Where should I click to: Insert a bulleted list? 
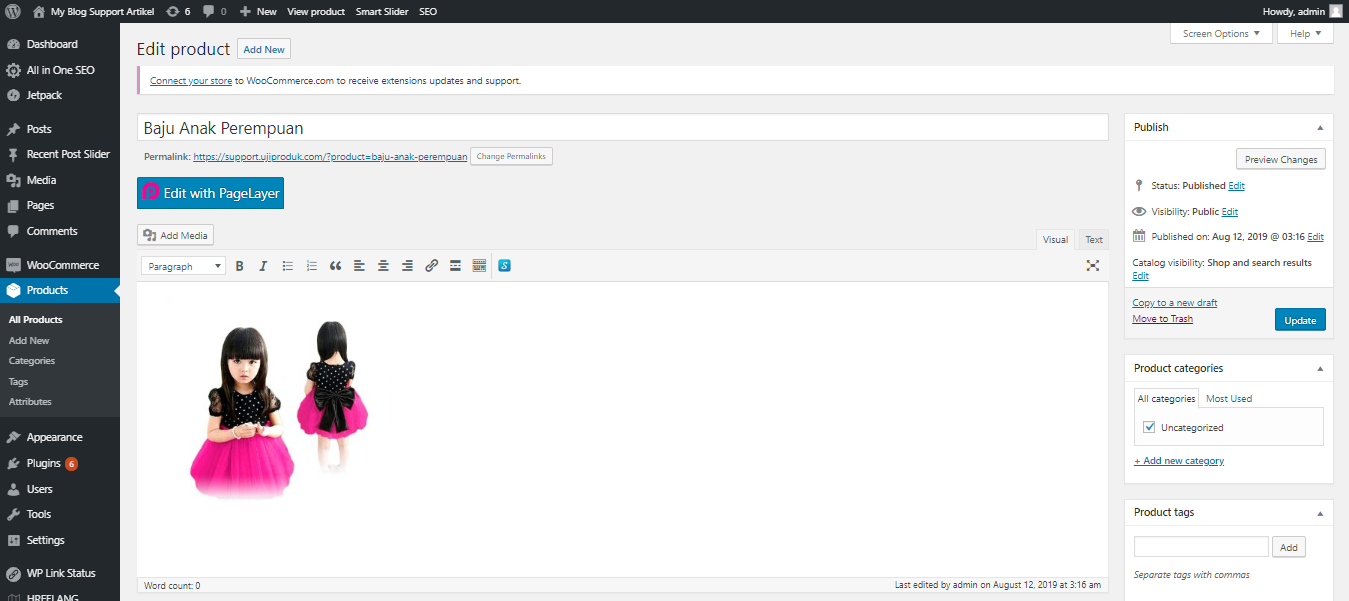point(287,266)
